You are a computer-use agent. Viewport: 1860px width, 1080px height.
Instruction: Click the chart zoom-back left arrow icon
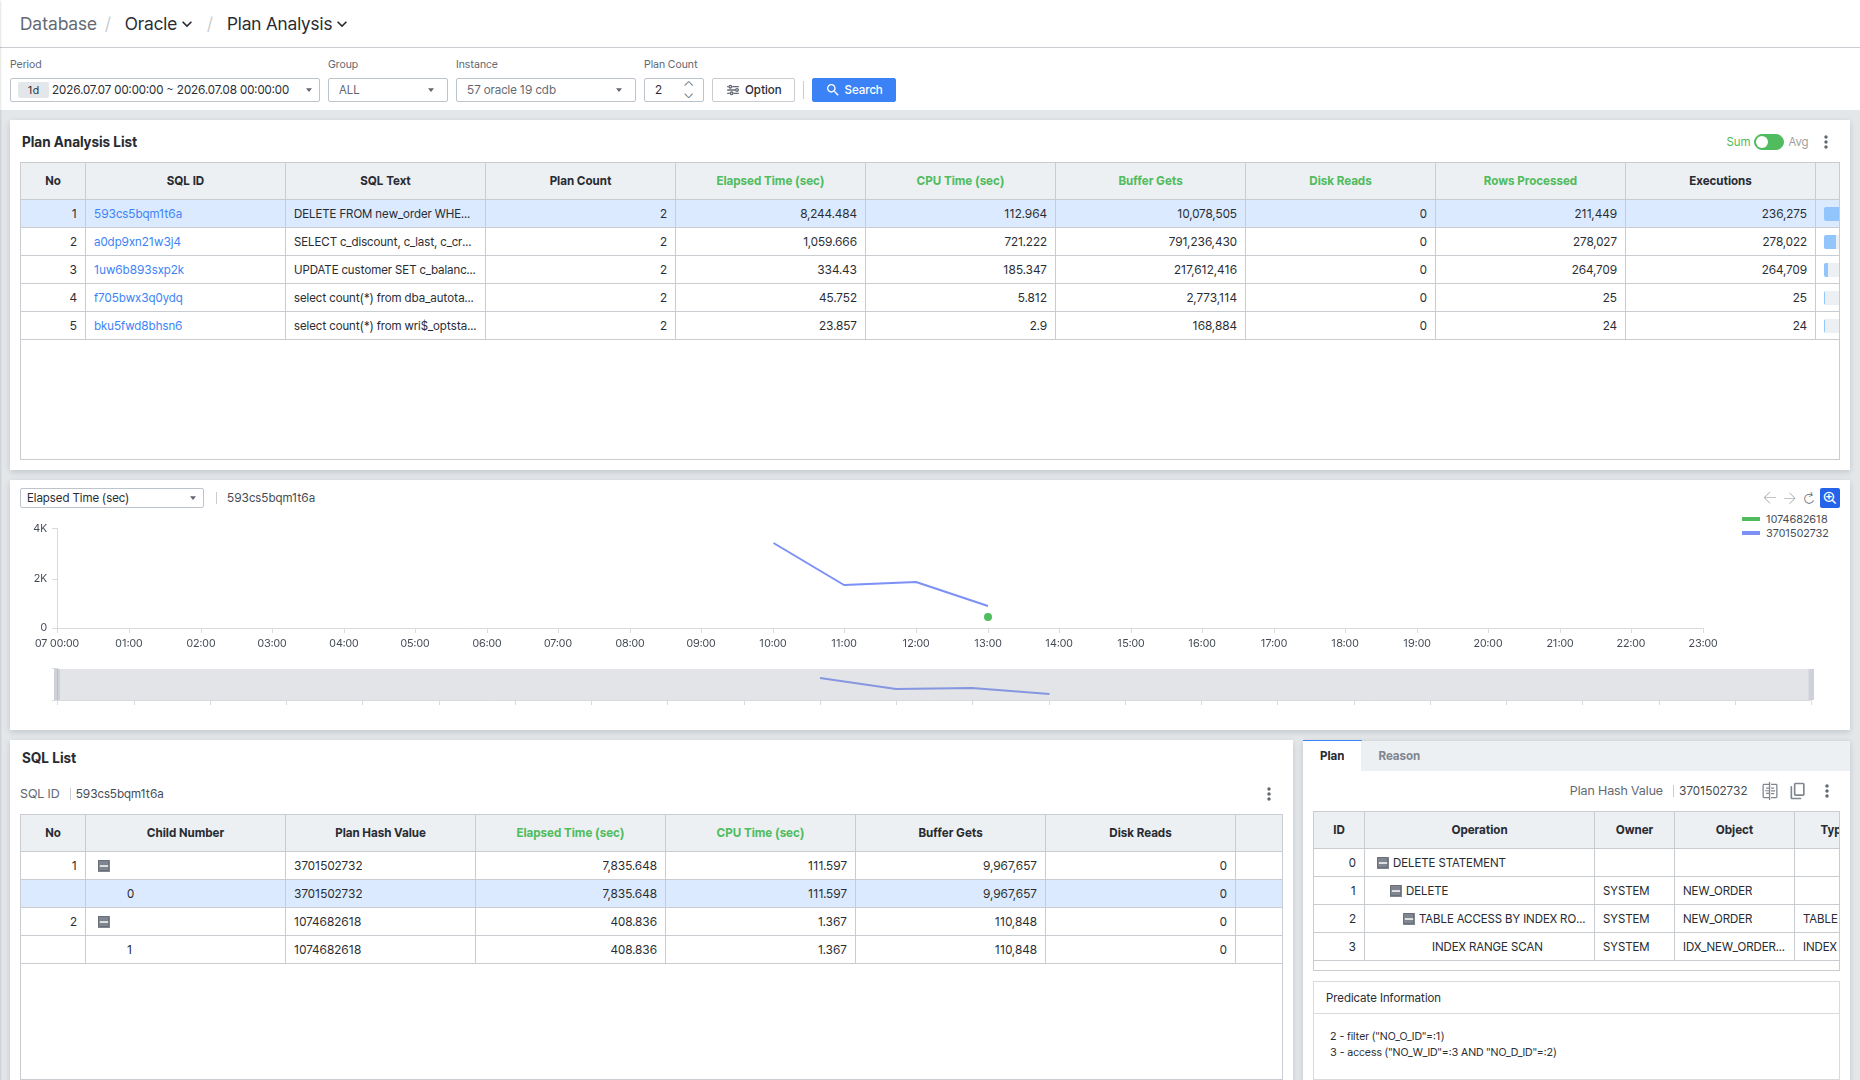[1769, 498]
